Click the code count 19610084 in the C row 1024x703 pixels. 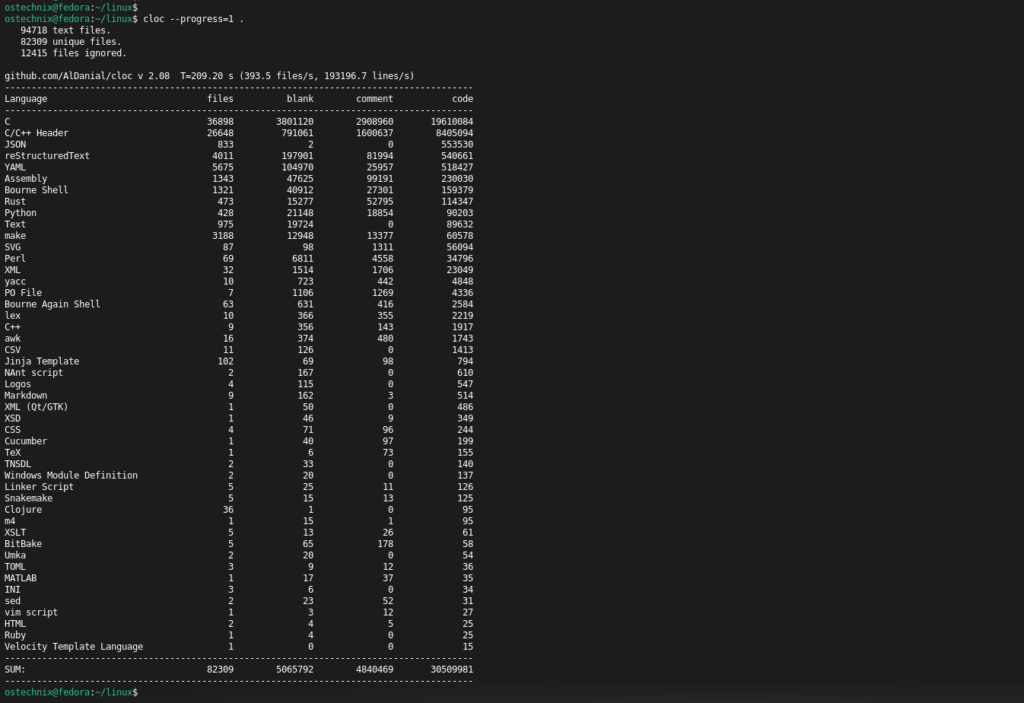[x=452, y=122]
